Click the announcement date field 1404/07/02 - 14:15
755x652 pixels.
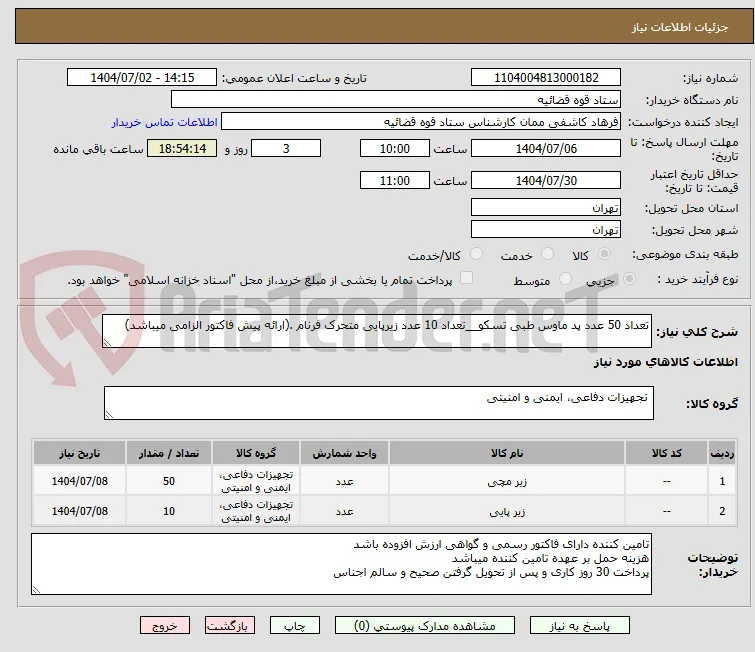(142, 77)
